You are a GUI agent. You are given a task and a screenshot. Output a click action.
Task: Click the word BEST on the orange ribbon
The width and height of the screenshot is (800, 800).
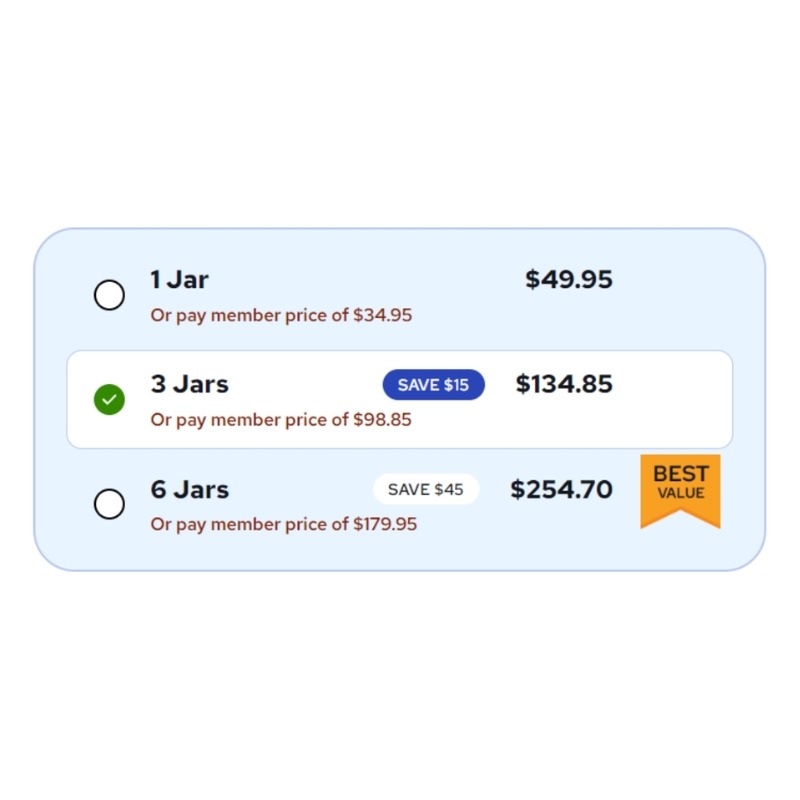click(680, 474)
